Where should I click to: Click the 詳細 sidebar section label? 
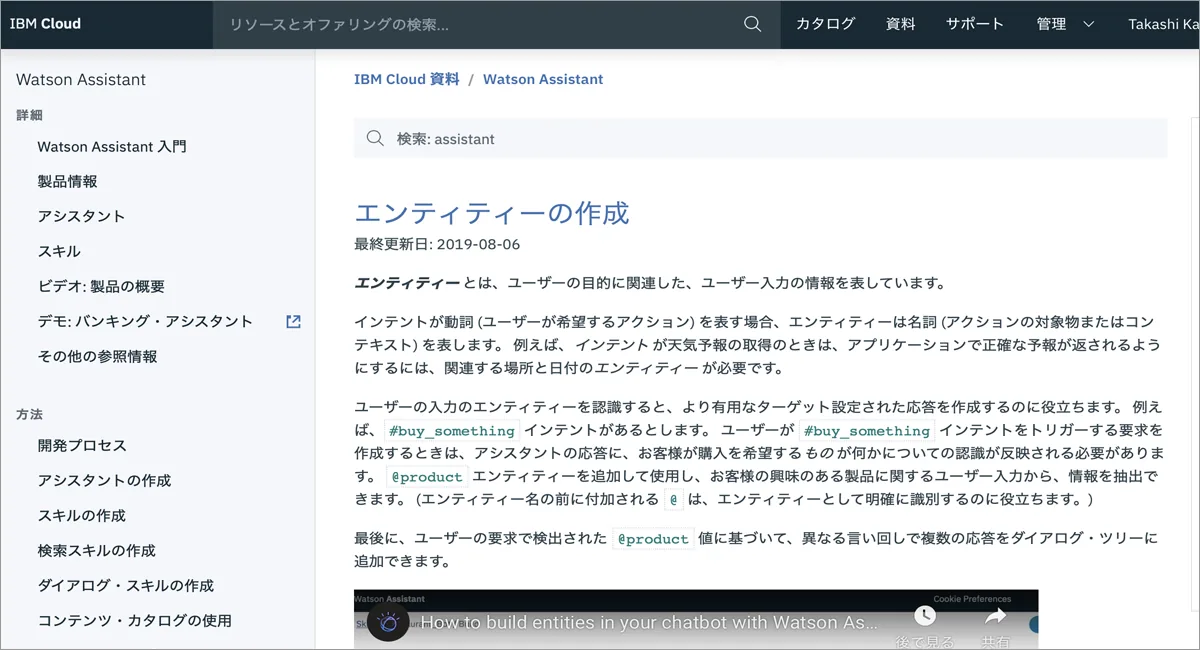coord(29,115)
